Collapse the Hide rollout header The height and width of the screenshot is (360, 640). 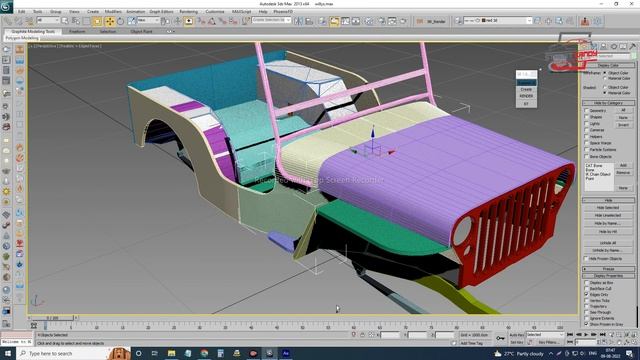[x=608, y=200]
